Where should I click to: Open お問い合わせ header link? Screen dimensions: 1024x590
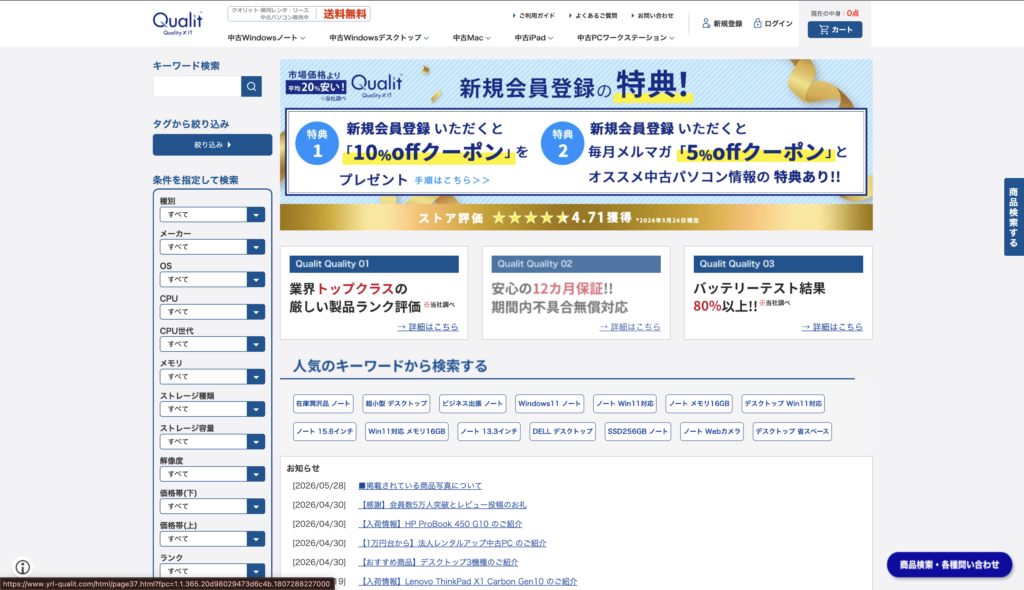652,16
